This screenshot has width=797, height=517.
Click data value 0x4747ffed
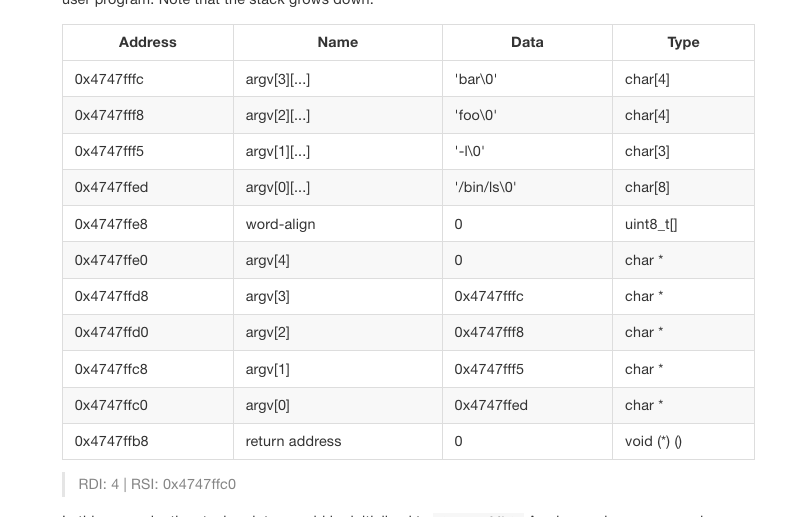pyautogui.click(x=491, y=405)
